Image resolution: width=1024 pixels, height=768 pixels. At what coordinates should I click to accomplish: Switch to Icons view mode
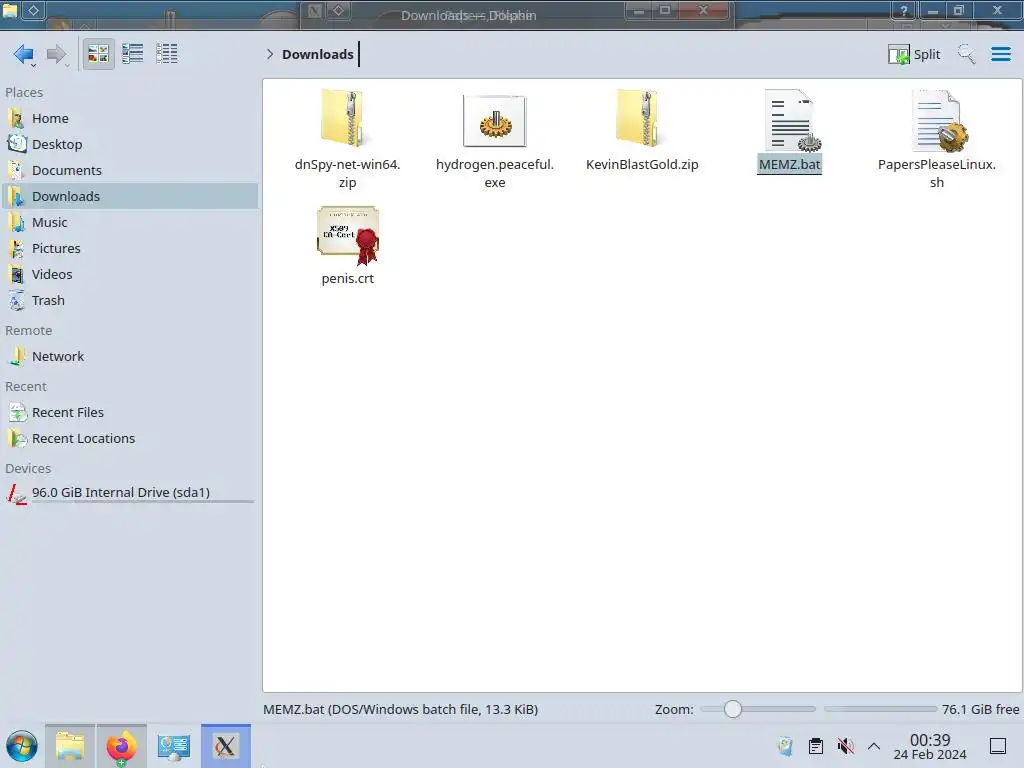coord(98,54)
